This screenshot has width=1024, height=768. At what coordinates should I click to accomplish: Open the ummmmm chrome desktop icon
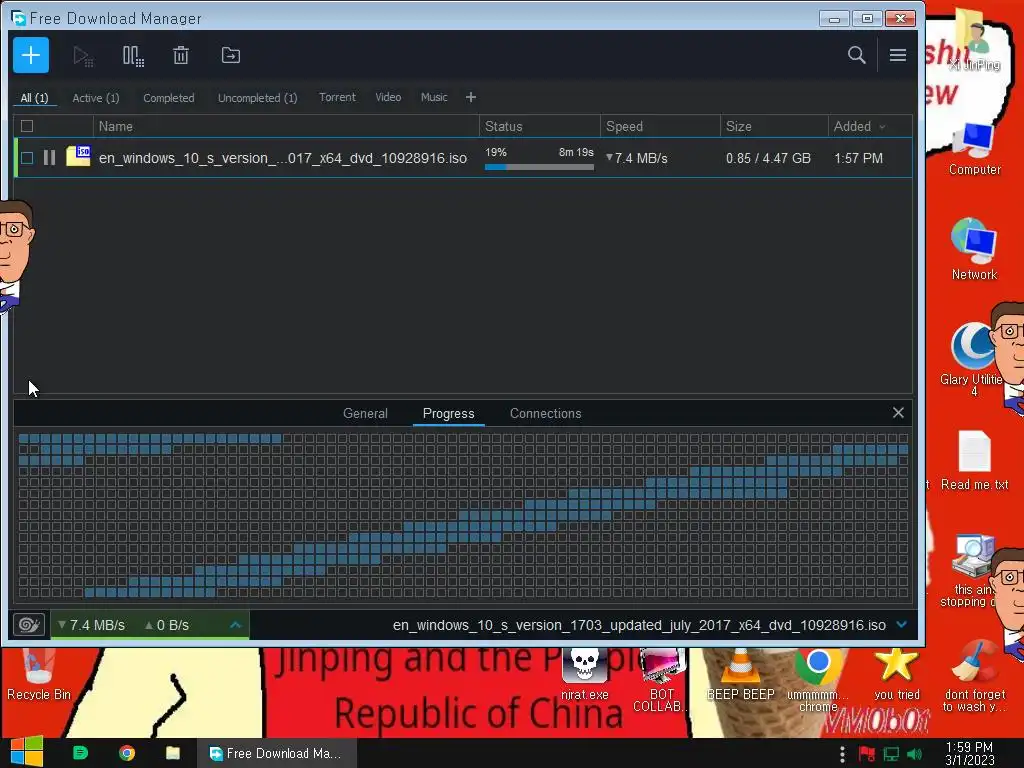[x=818, y=680]
